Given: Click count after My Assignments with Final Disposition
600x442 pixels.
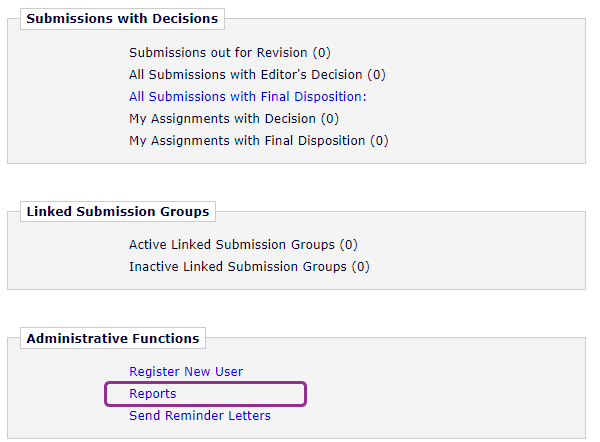Looking at the screenshot, I should tap(379, 141).
